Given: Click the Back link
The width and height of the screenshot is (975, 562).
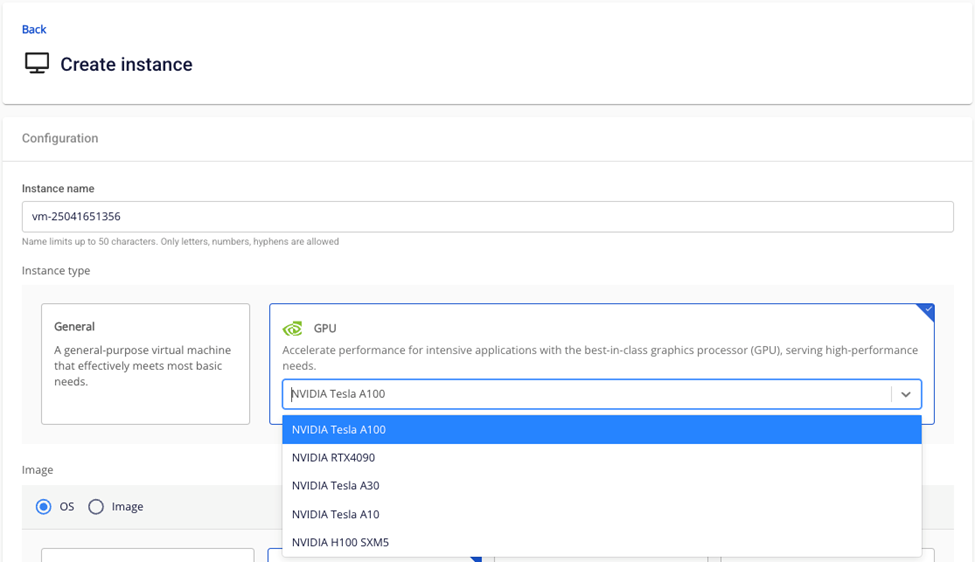Looking at the screenshot, I should (x=34, y=29).
